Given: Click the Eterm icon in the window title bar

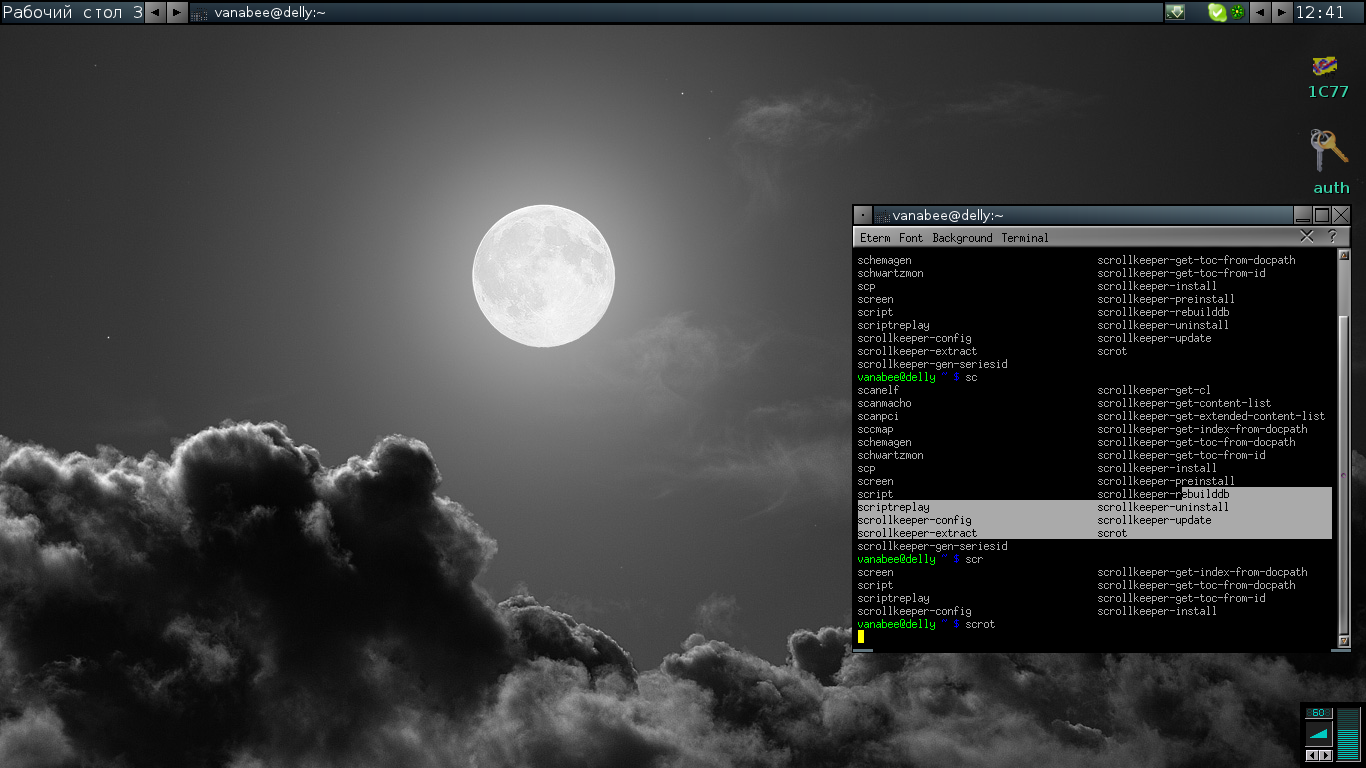Looking at the screenshot, I should [x=883, y=215].
